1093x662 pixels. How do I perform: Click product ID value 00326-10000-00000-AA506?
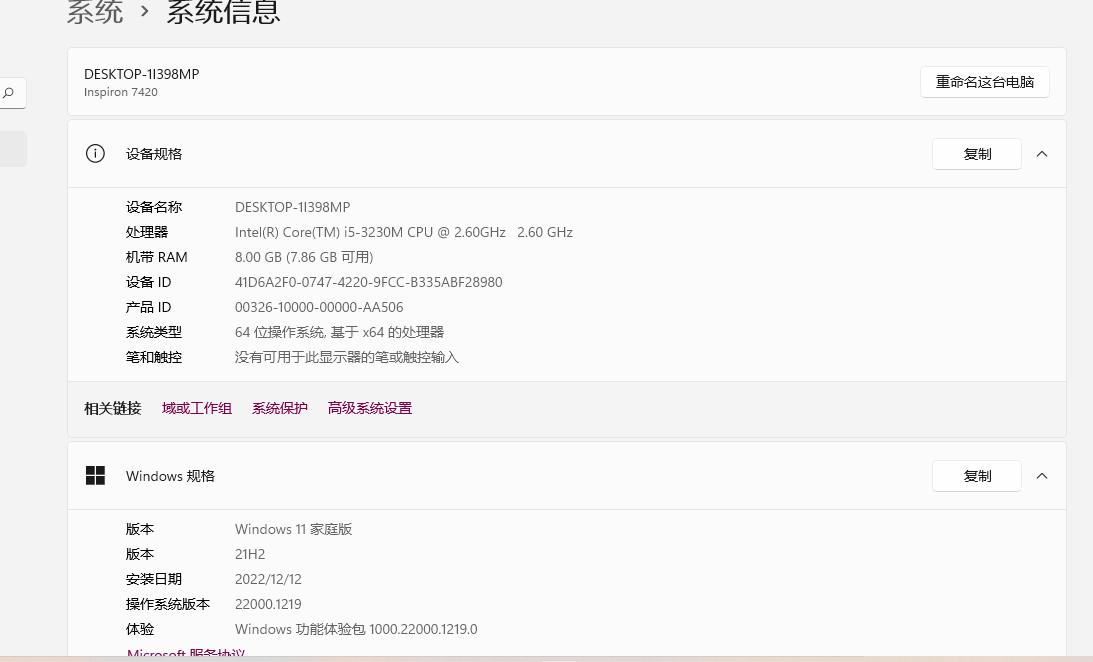[x=319, y=307]
